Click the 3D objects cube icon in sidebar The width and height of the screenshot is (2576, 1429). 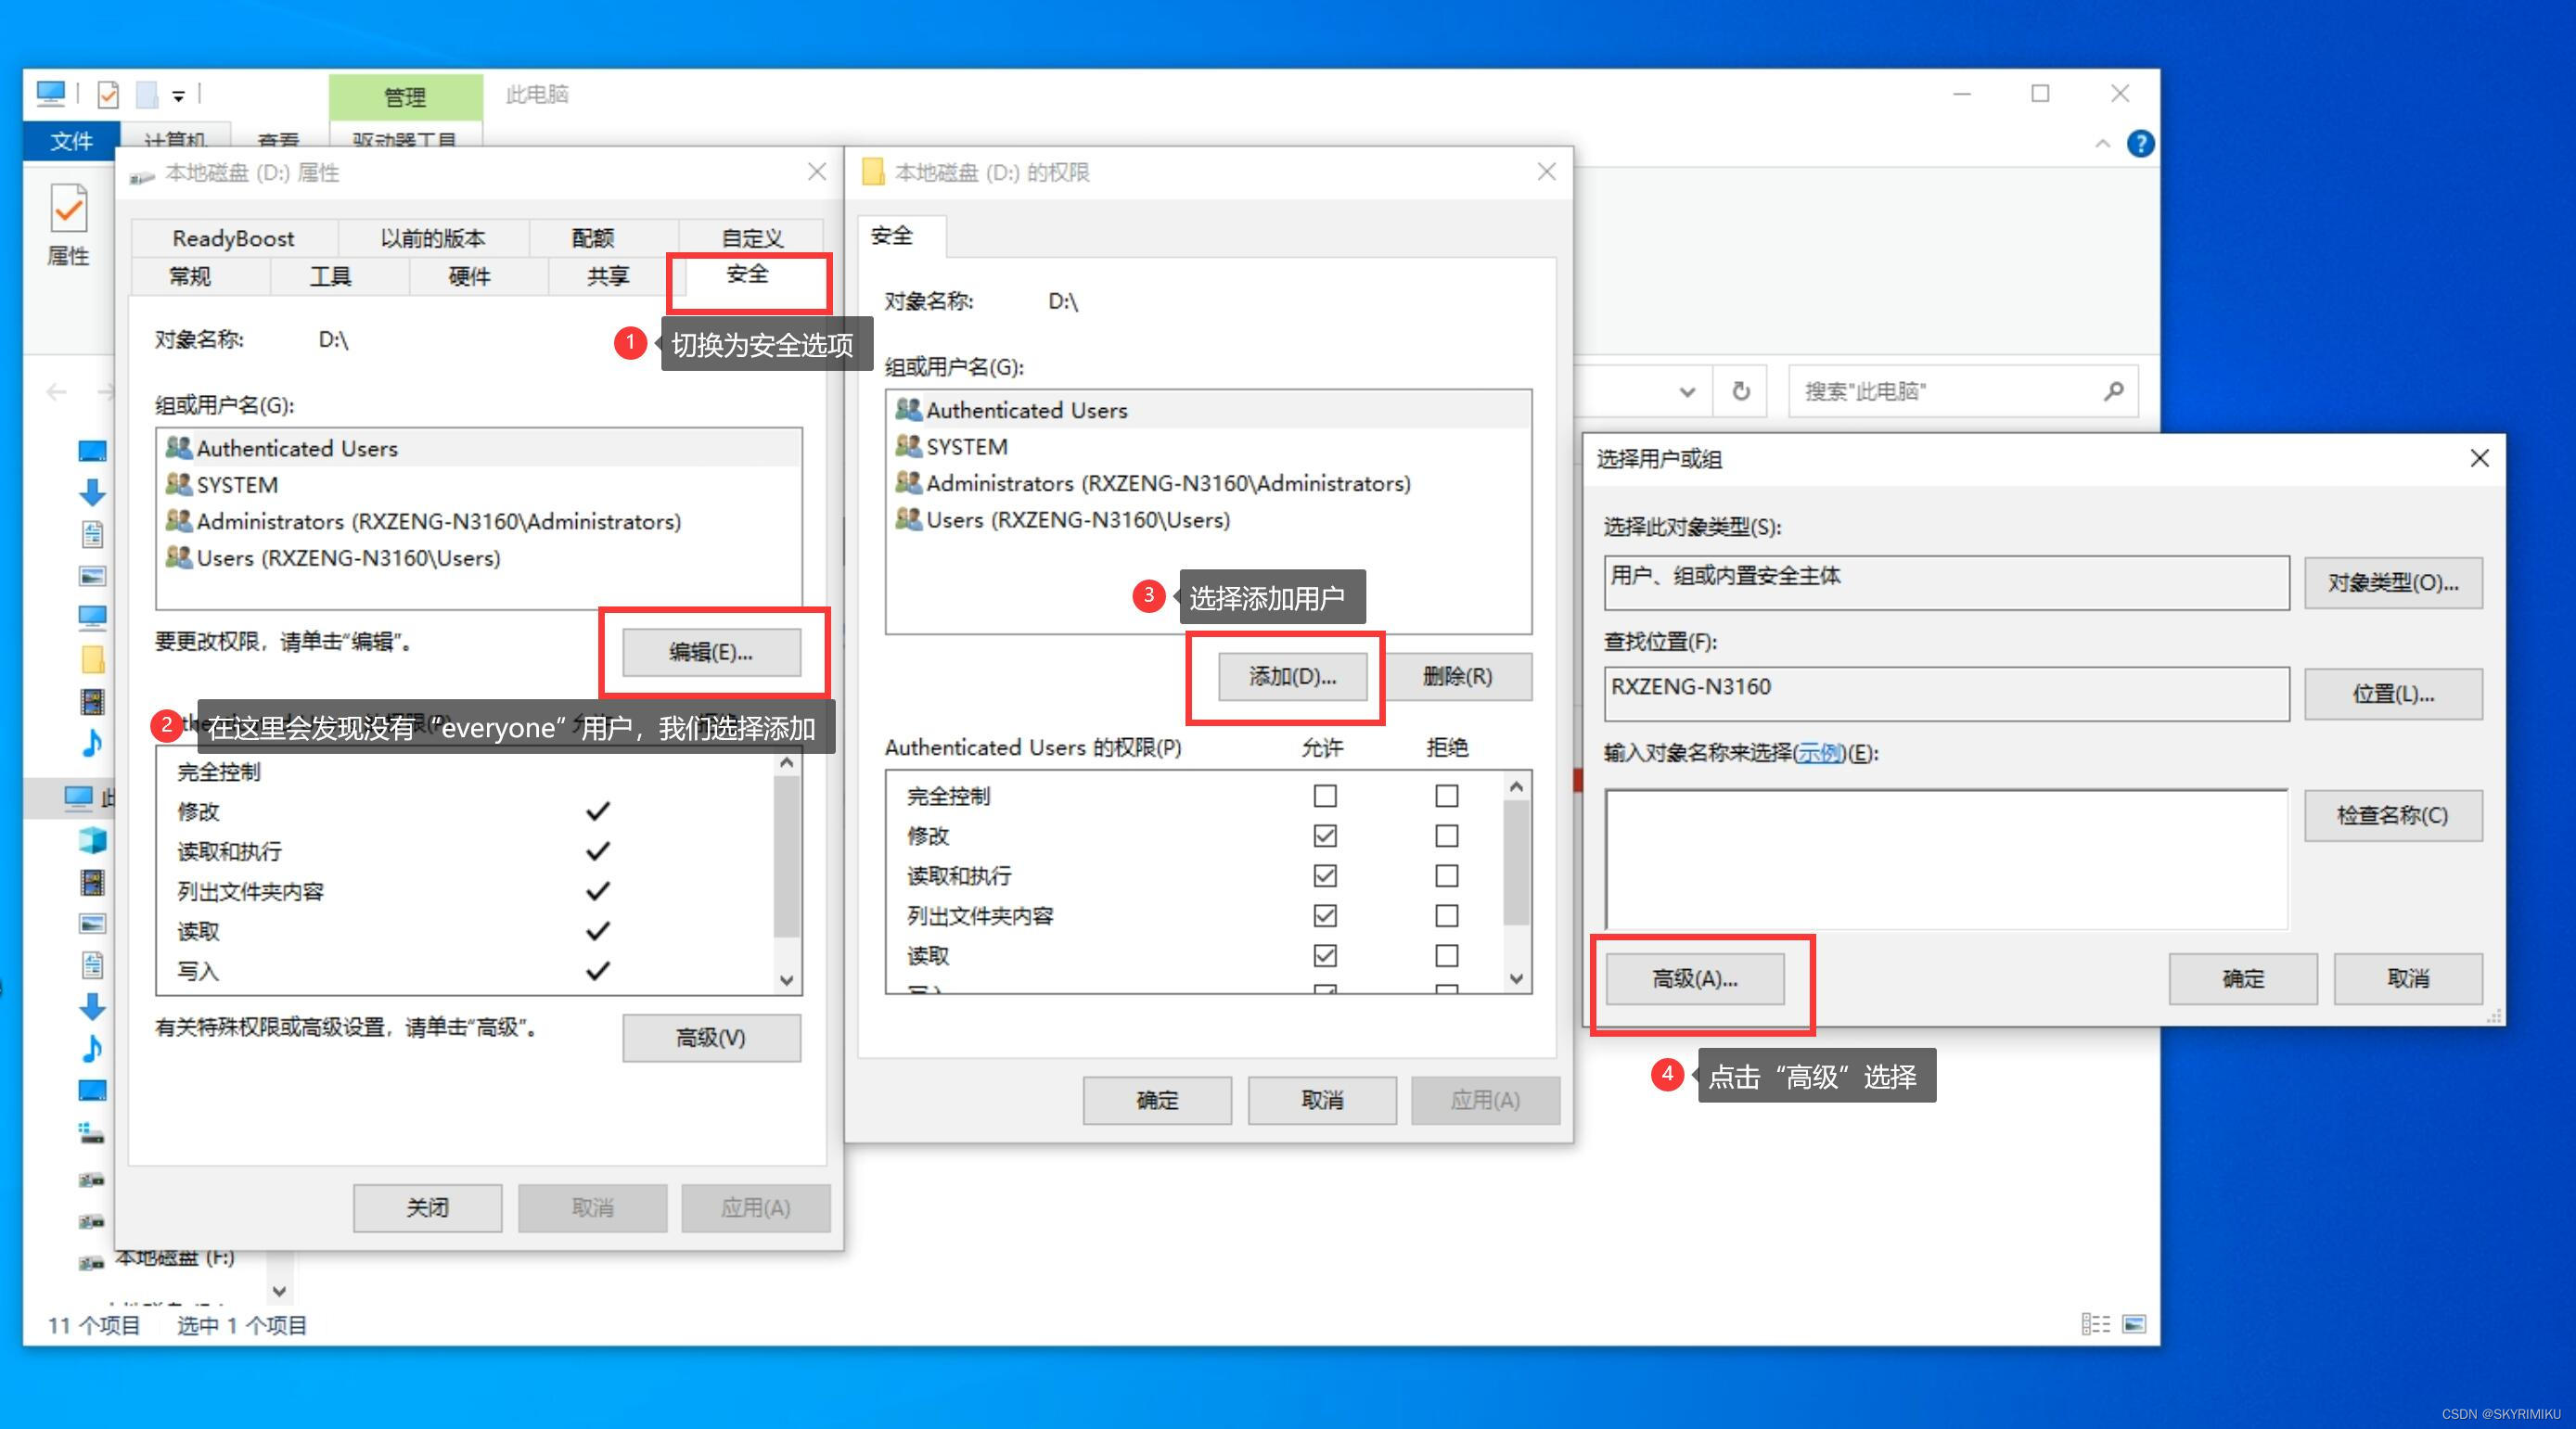[92, 840]
